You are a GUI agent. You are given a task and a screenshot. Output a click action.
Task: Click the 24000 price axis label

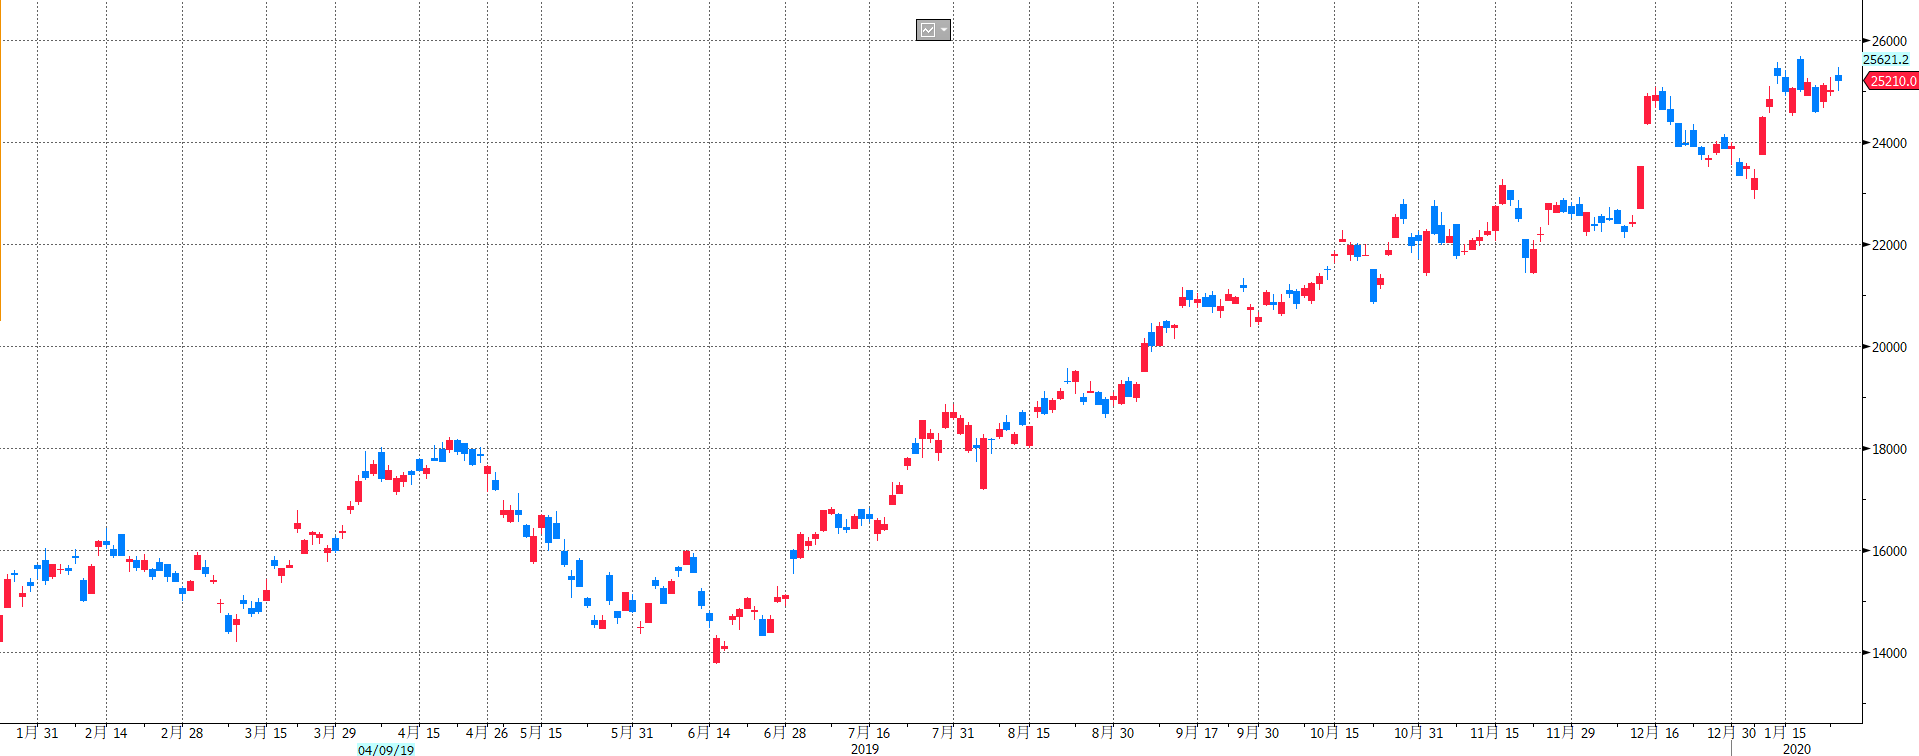tap(1889, 143)
